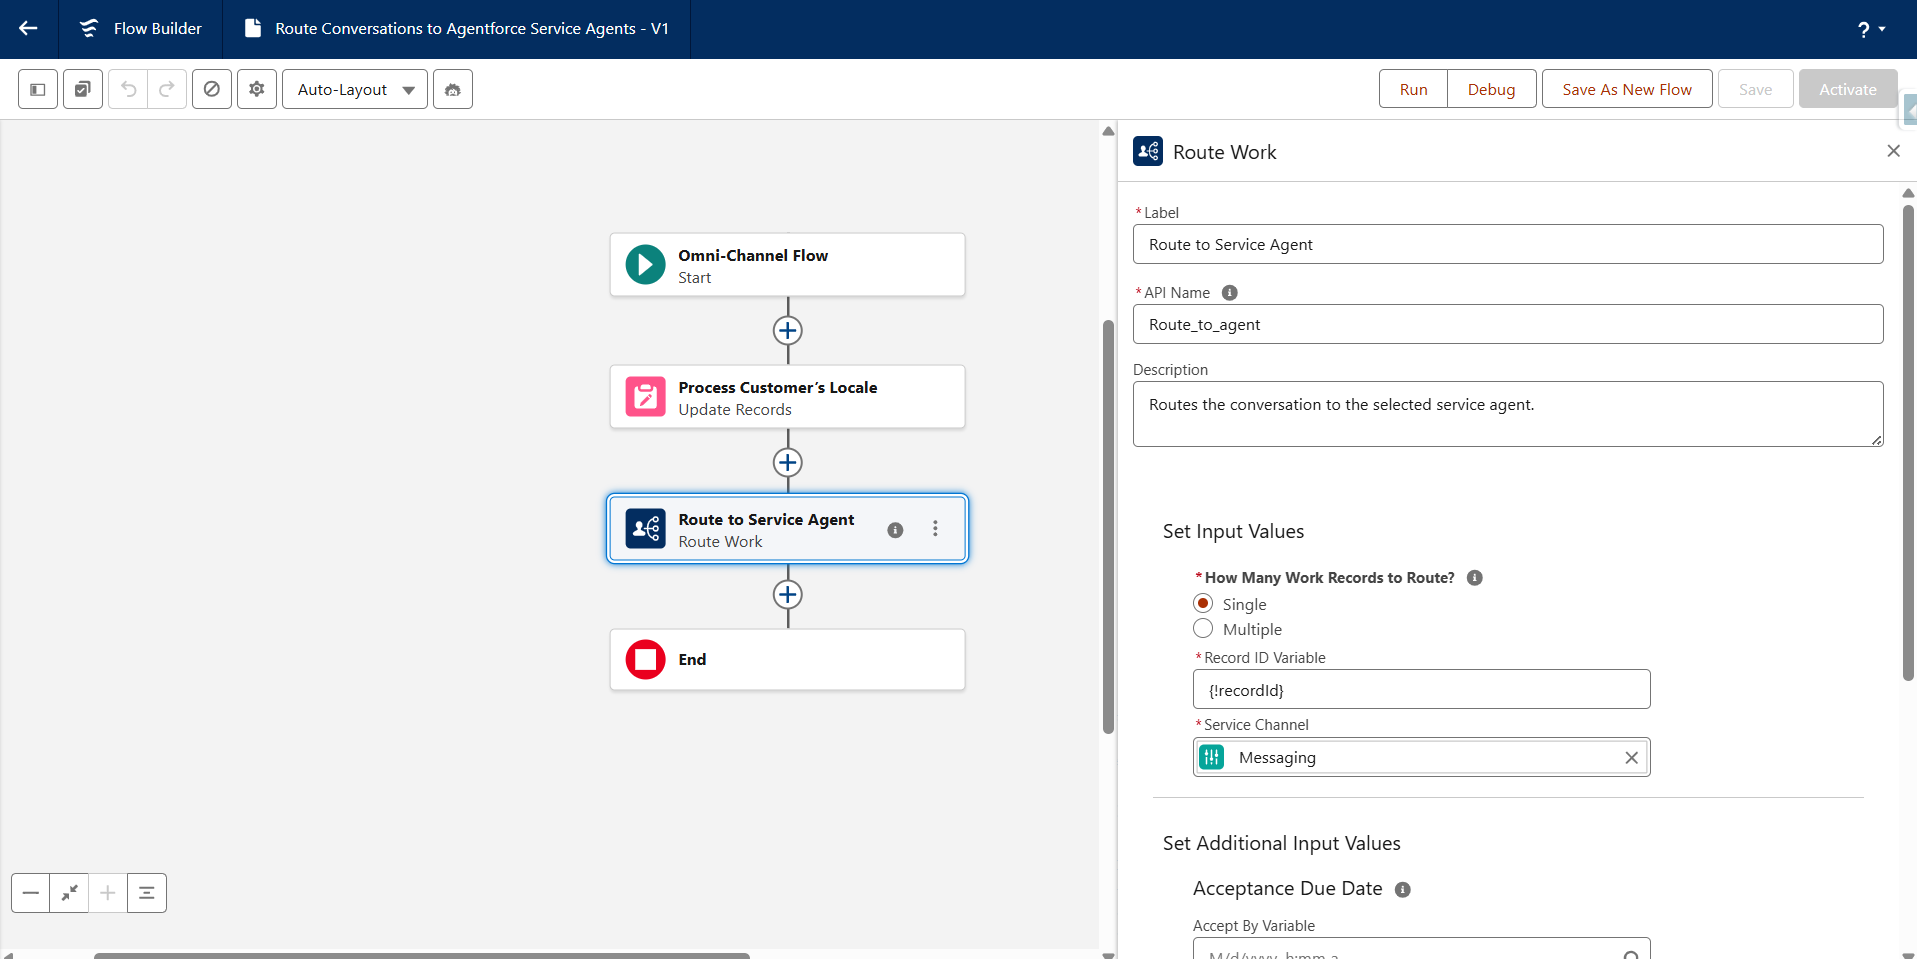The height and width of the screenshot is (959, 1917).
Task: Click the Activate button
Action: [x=1848, y=89]
